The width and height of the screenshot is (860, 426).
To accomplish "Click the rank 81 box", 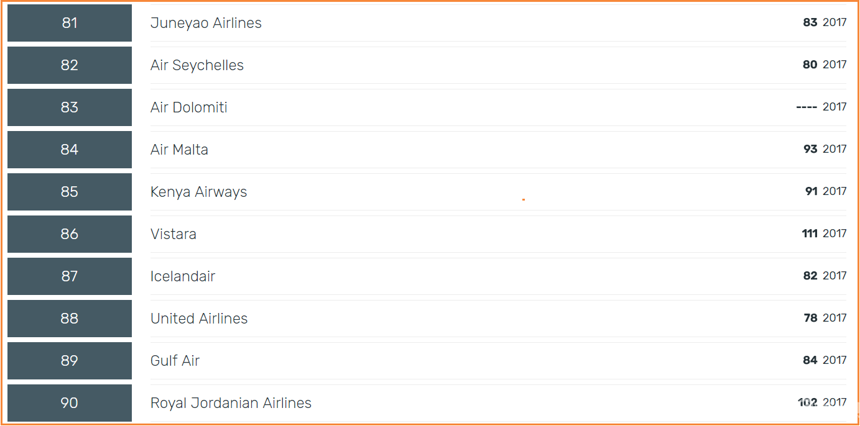I will tap(70, 23).
